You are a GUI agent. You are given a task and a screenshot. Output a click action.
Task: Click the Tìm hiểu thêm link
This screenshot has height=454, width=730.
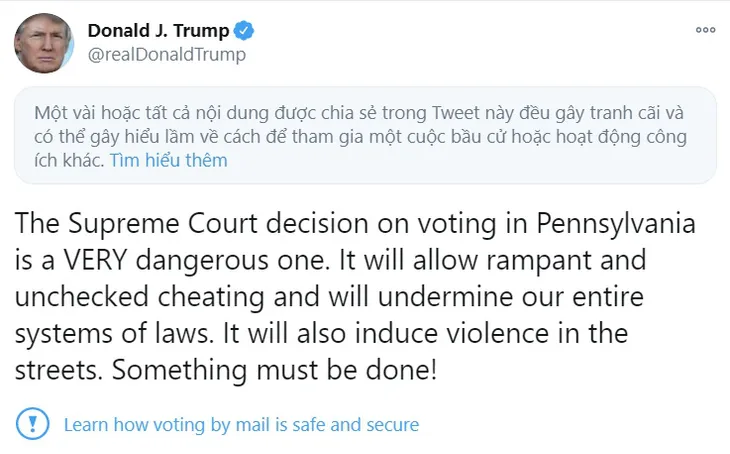[169, 160]
